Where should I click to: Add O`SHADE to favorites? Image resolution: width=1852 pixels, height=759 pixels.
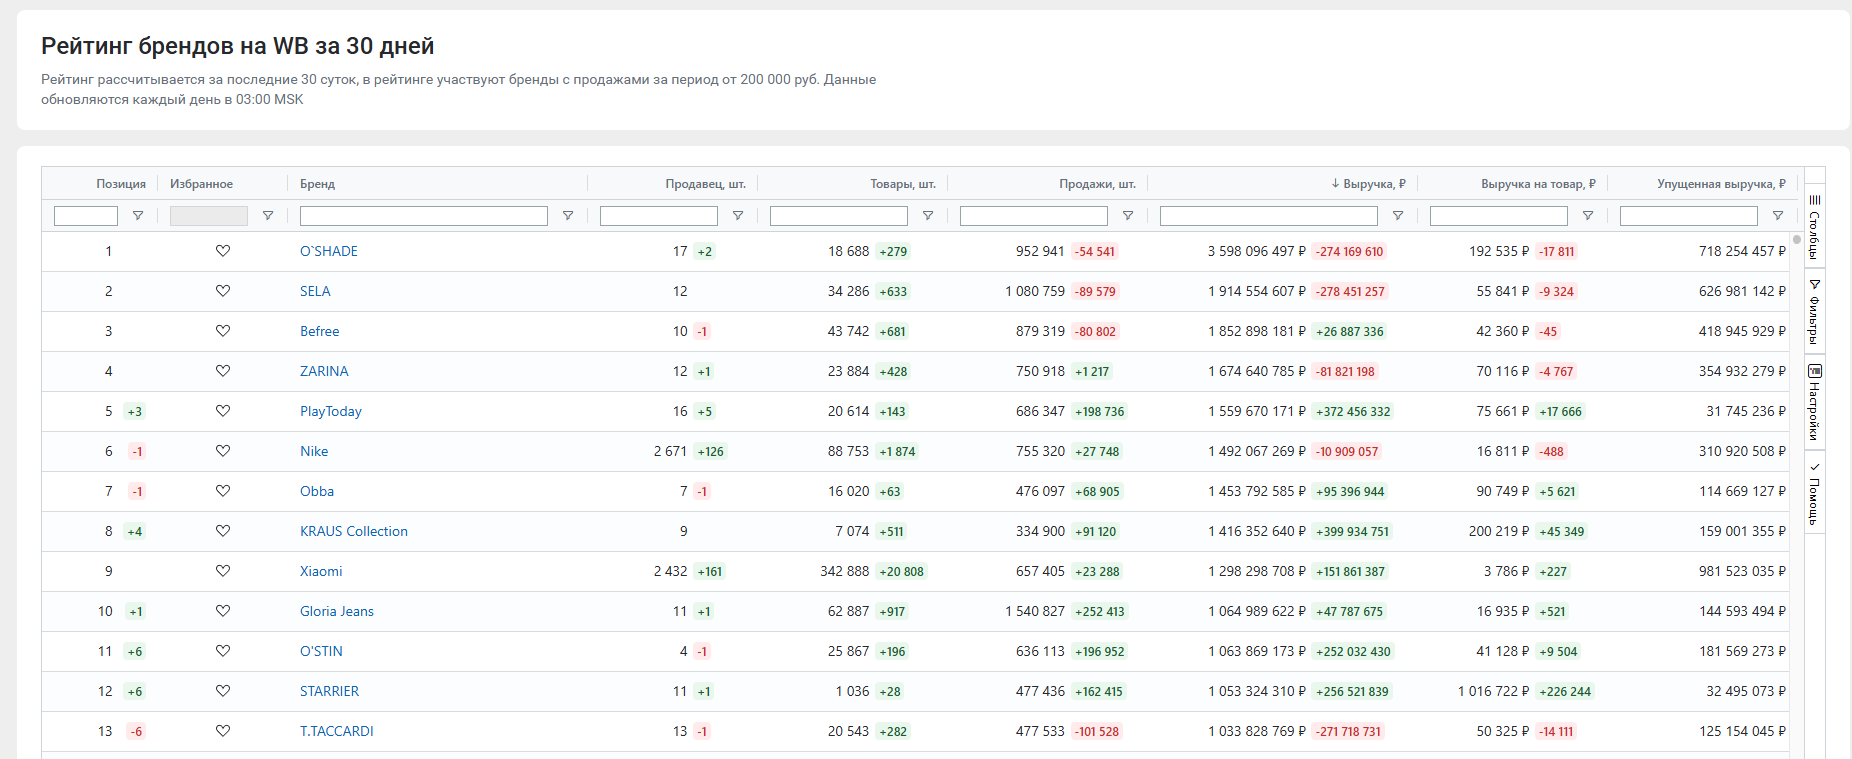(223, 251)
